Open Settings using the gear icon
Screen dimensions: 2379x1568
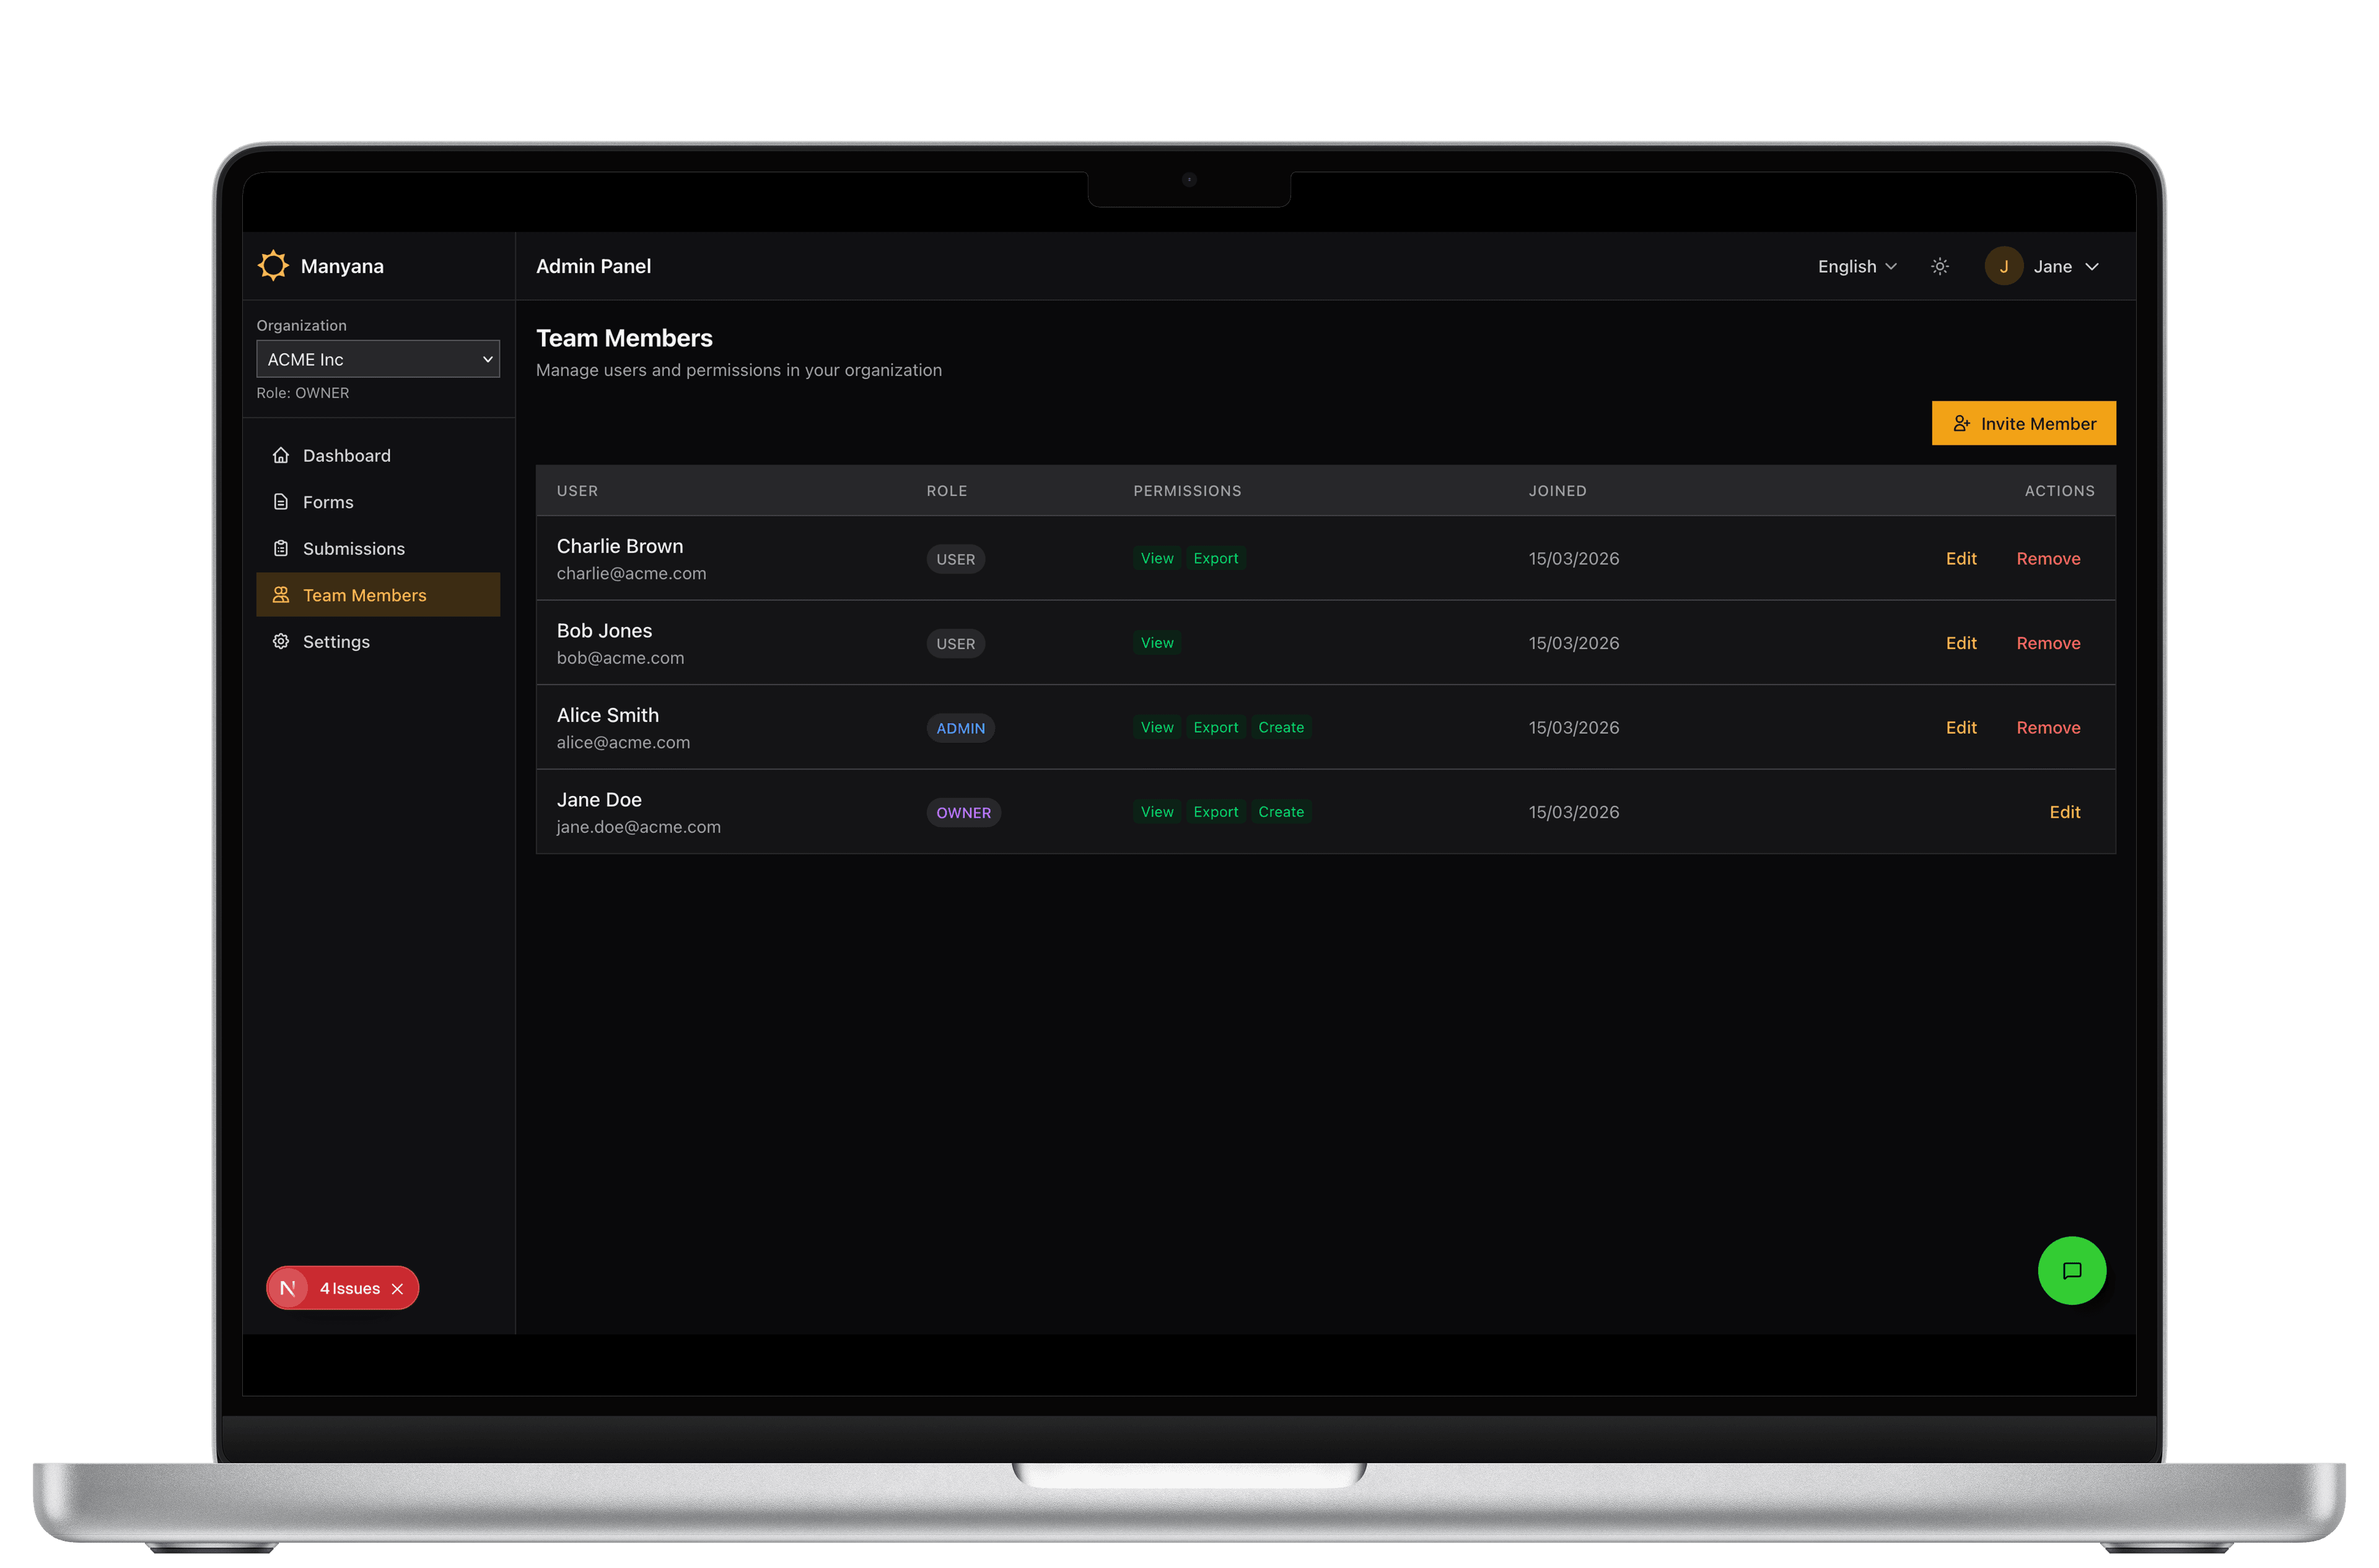[281, 641]
